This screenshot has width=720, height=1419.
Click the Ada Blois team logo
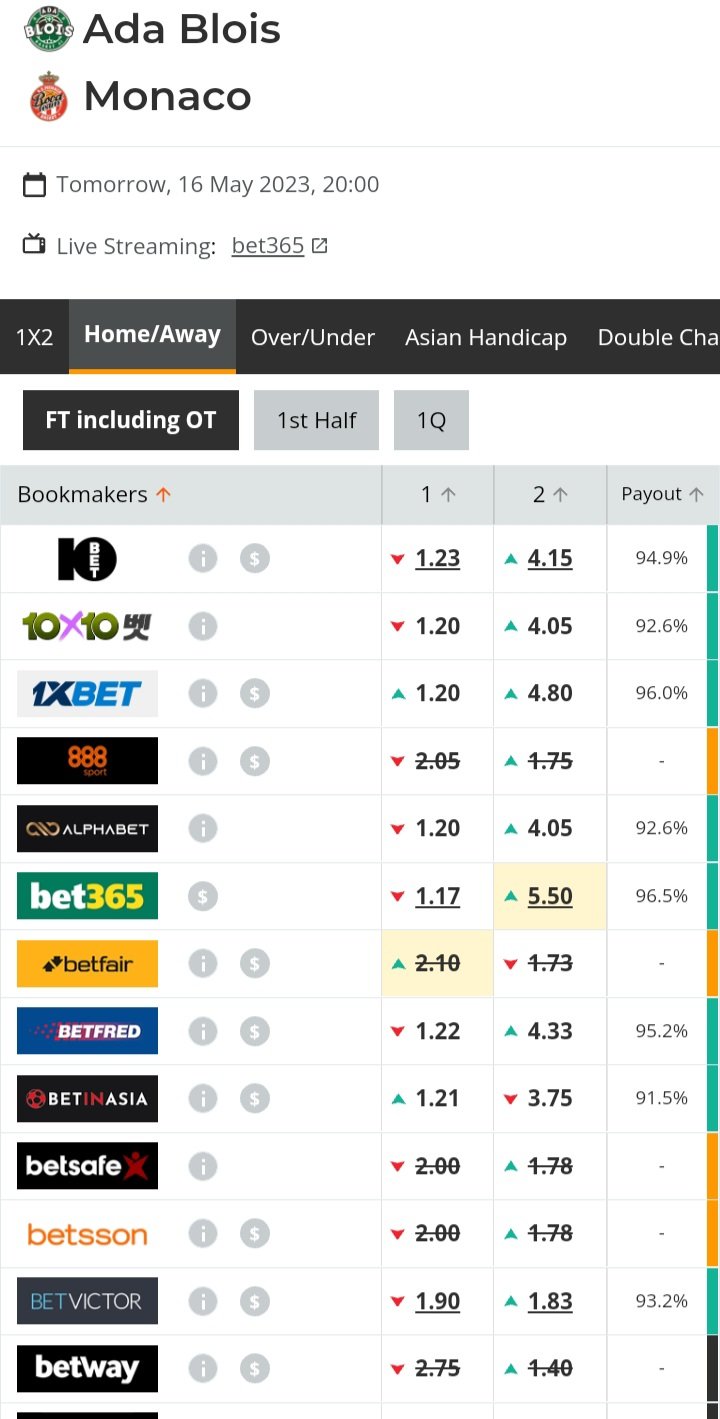point(48,28)
